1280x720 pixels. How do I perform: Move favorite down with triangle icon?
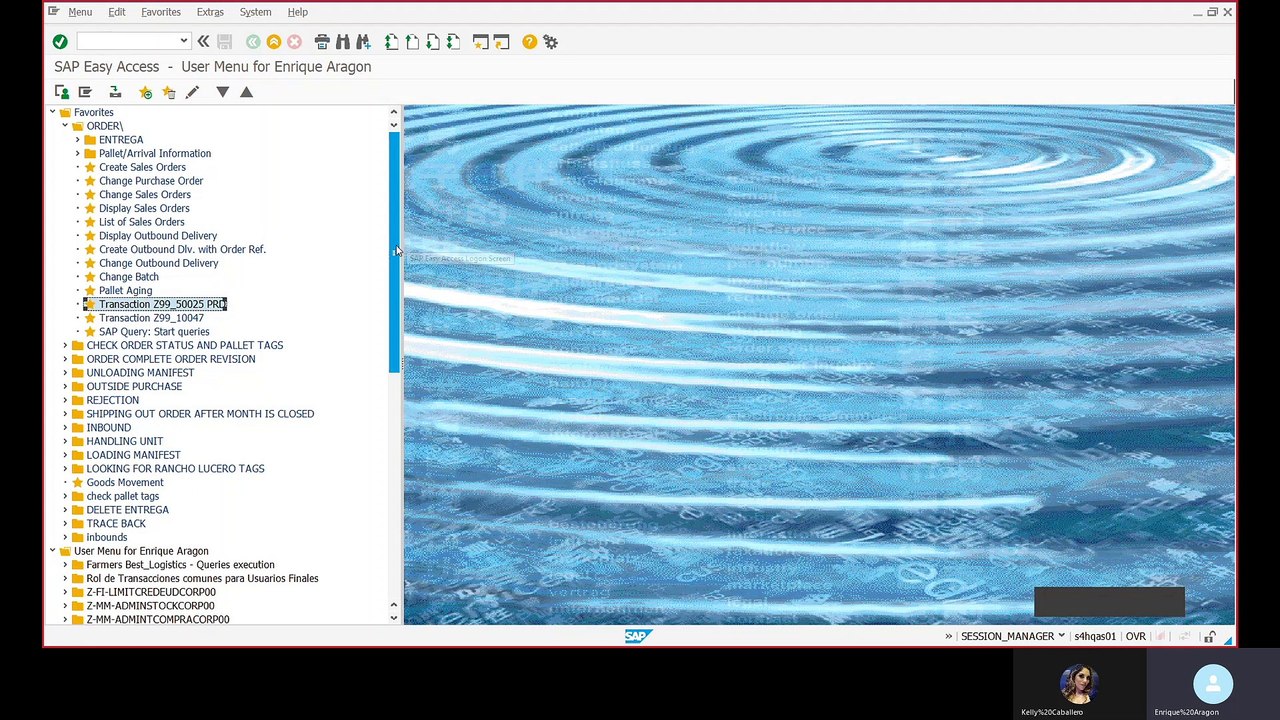pyautogui.click(x=222, y=92)
